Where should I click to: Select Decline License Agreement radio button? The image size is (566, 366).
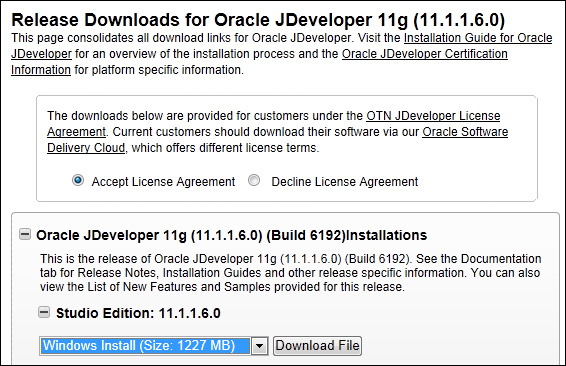[254, 180]
